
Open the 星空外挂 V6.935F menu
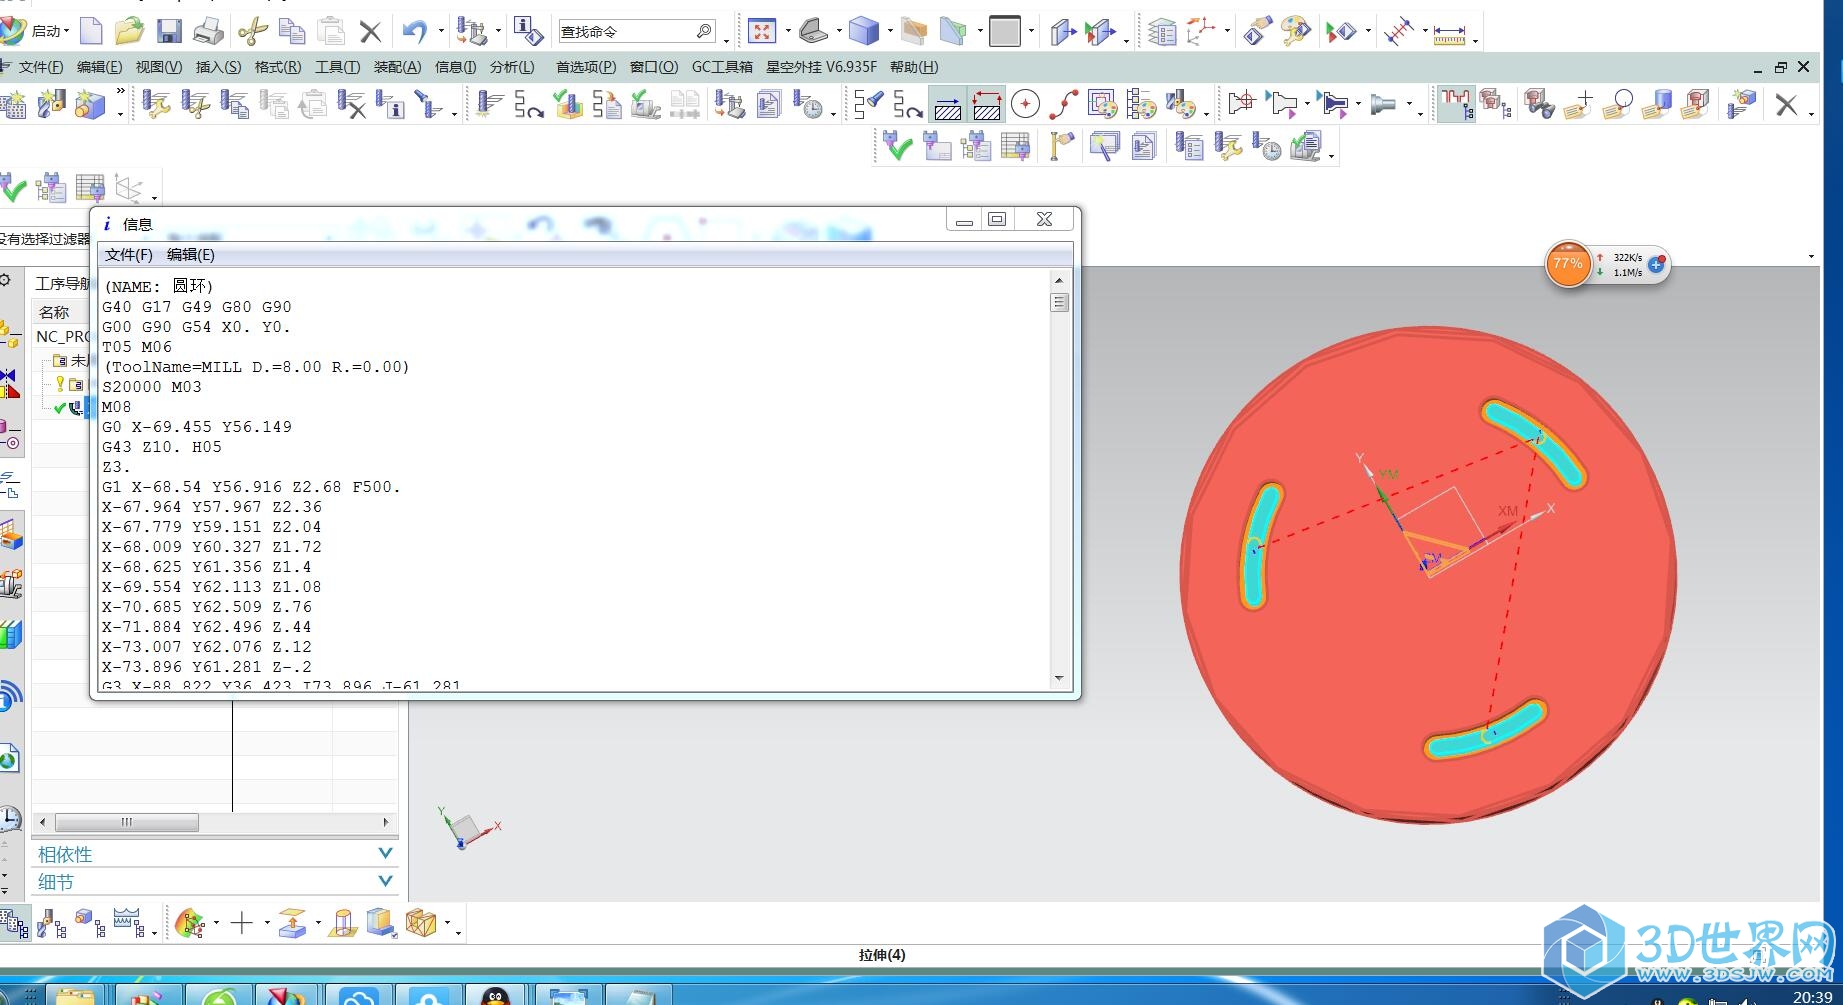[821, 67]
